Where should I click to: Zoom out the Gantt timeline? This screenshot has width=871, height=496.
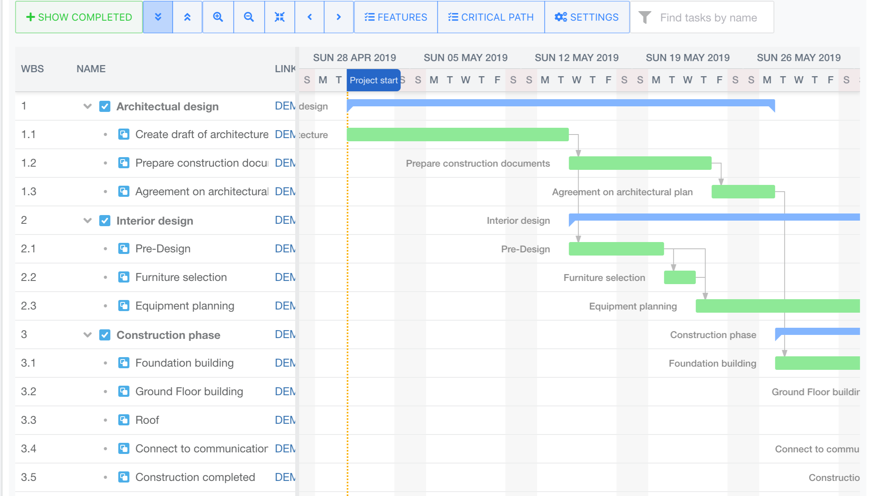249,17
